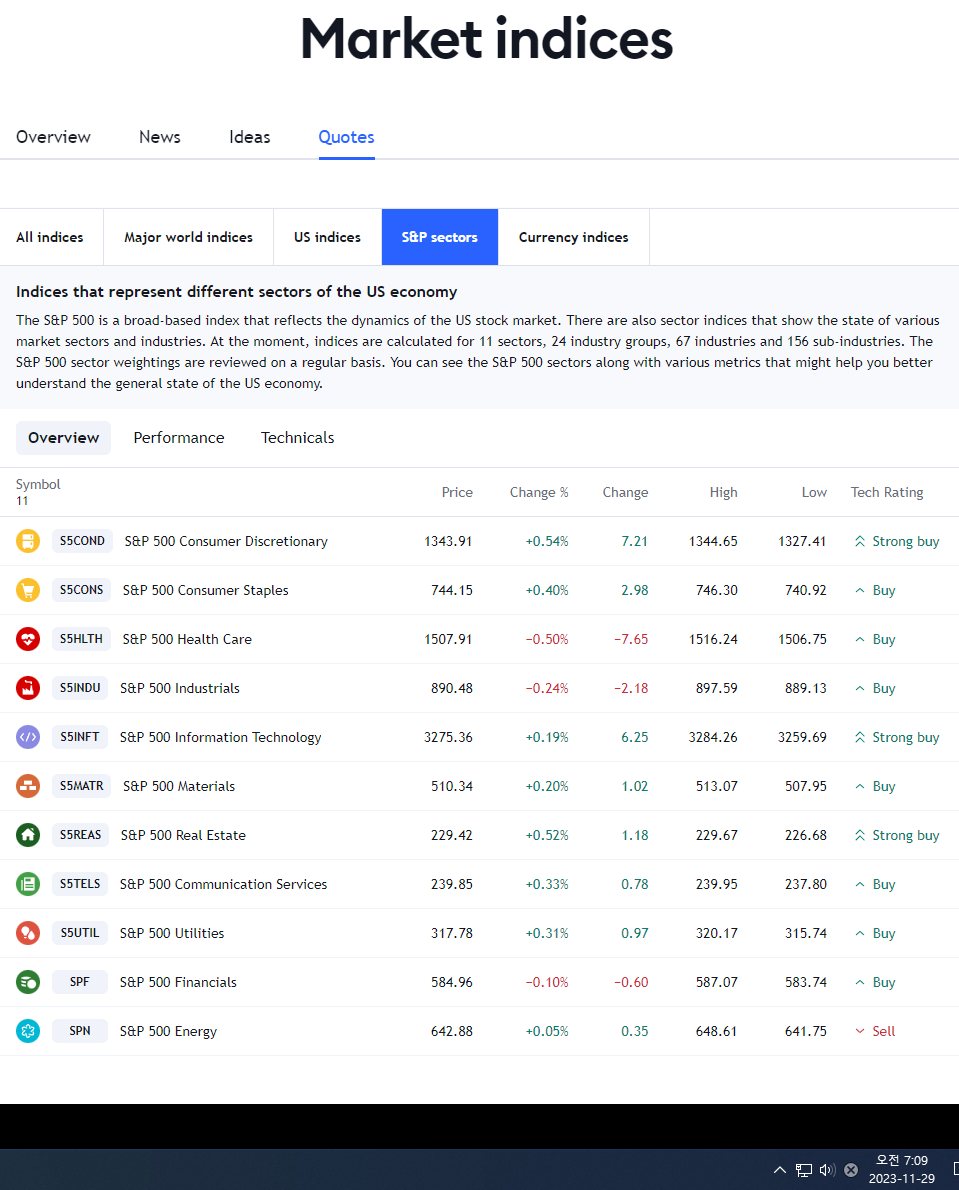Switch table to Performance view
The image size is (959, 1190).
click(179, 438)
